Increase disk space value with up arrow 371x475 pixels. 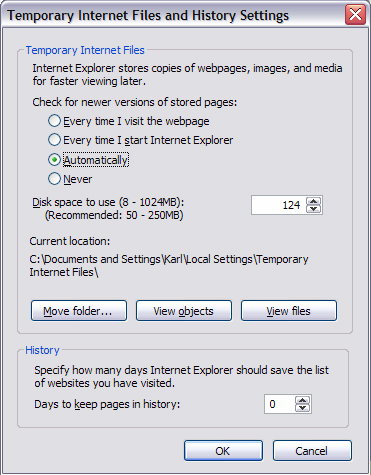coord(313,201)
